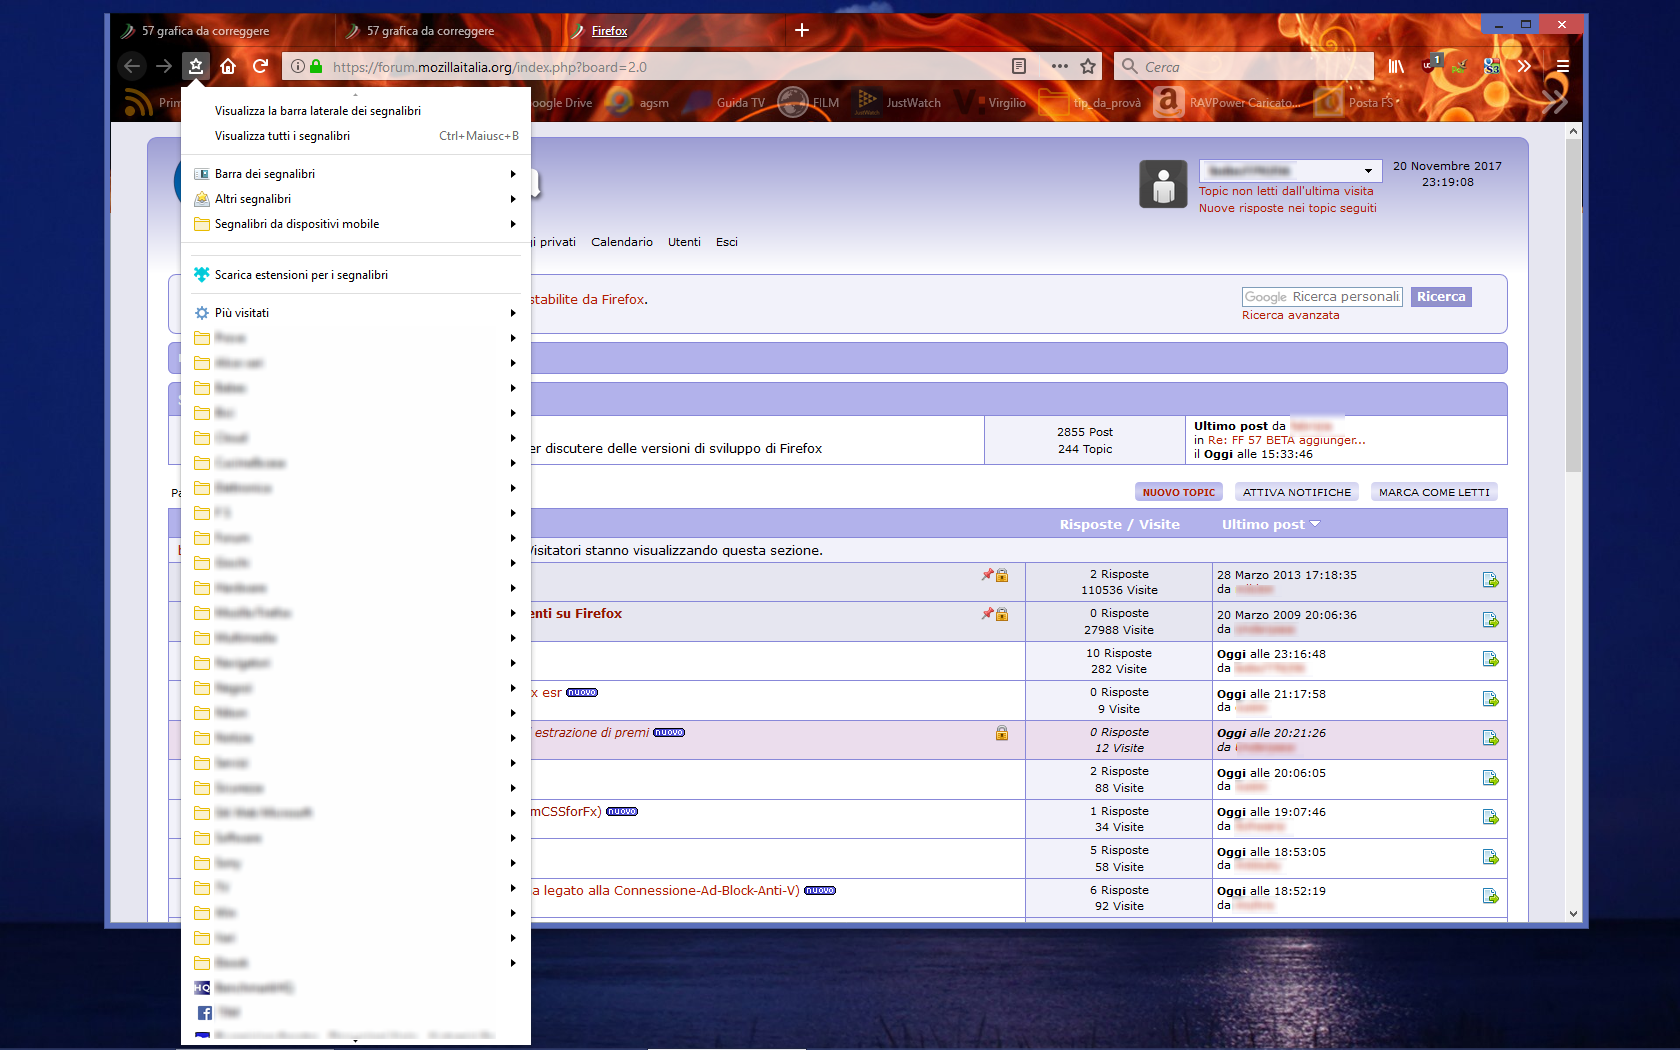The height and width of the screenshot is (1050, 1680).
Task: Expand Segnalibri da dispositivi mobile submenu
Action: [x=356, y=224]
